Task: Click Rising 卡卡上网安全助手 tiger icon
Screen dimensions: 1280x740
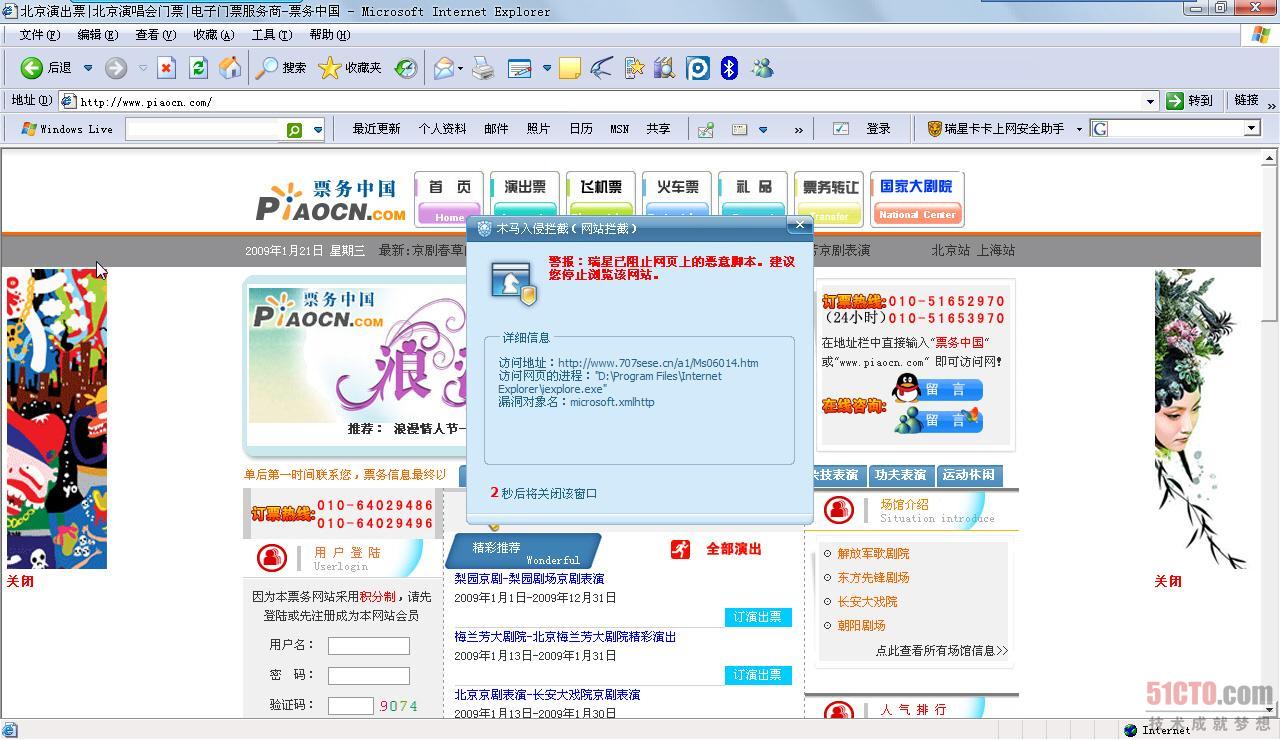Action: [x=935, y=129]
